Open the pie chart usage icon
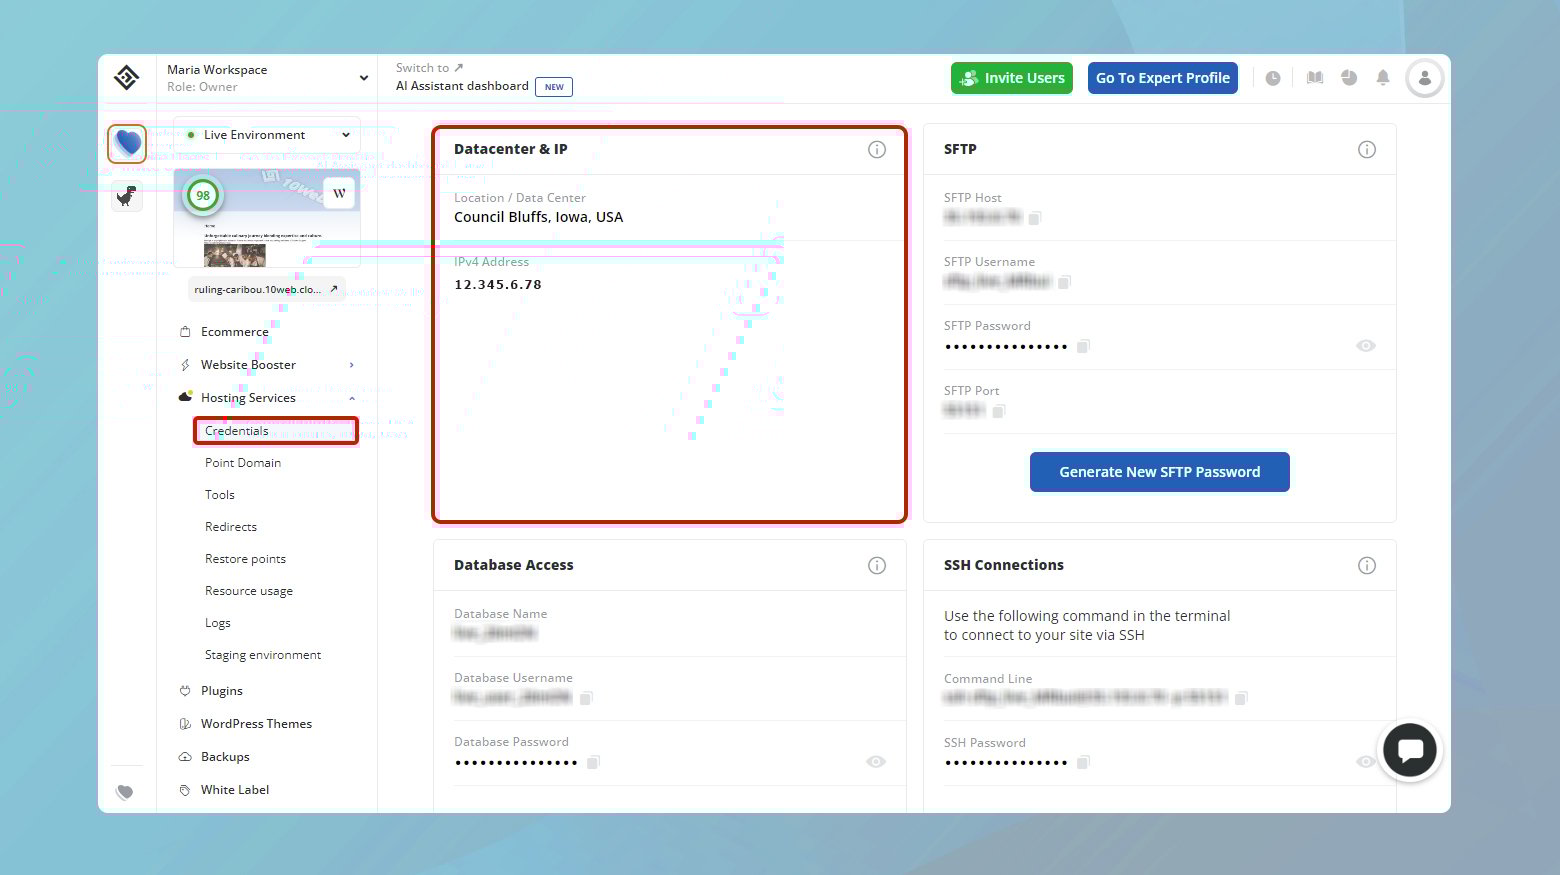This screenshot has height=875, width=1560. 1349,78
